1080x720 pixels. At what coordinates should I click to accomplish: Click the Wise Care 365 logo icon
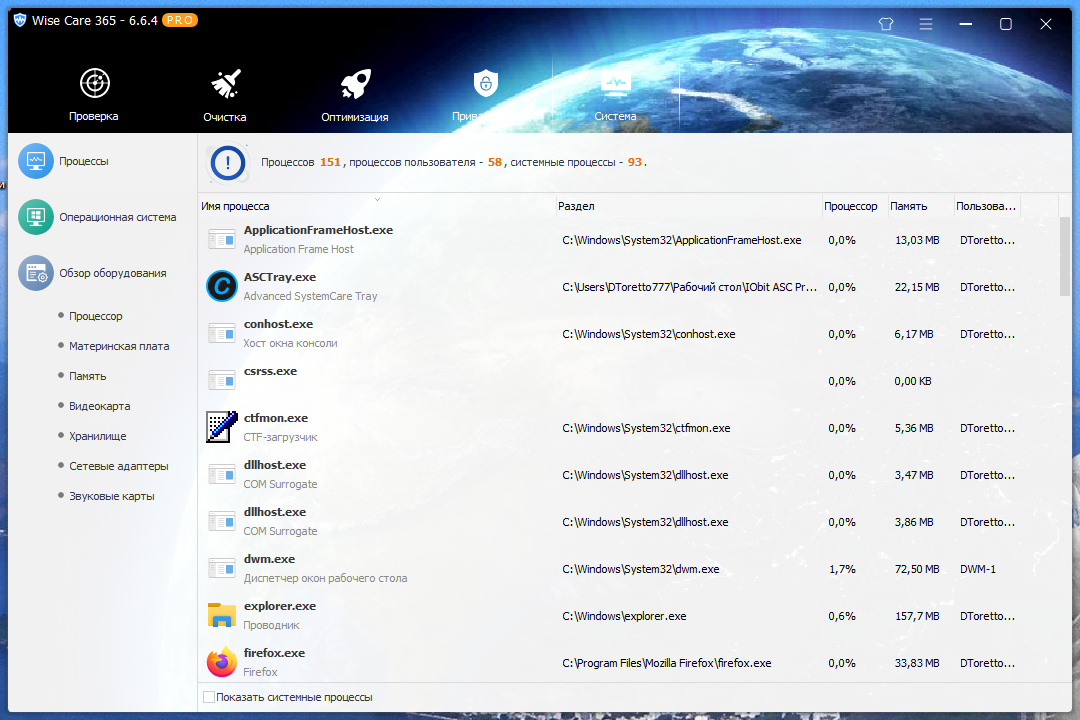(x=20, y=21)
